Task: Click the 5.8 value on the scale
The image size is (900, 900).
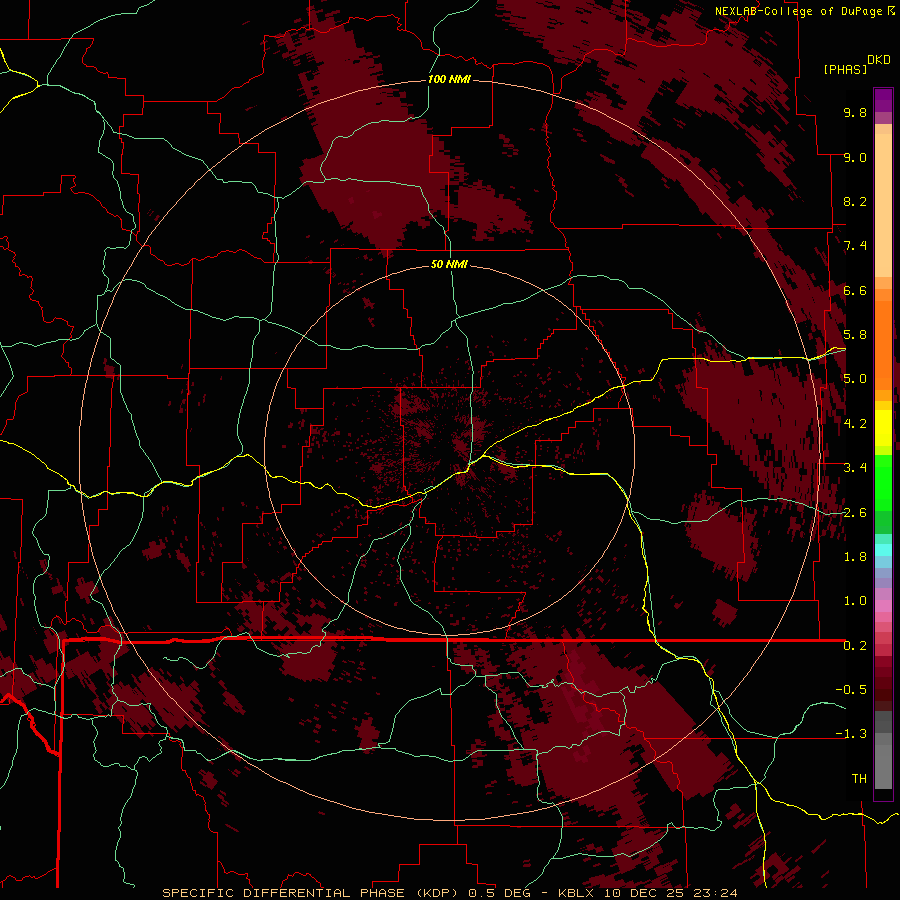Action: click(855, 335)
